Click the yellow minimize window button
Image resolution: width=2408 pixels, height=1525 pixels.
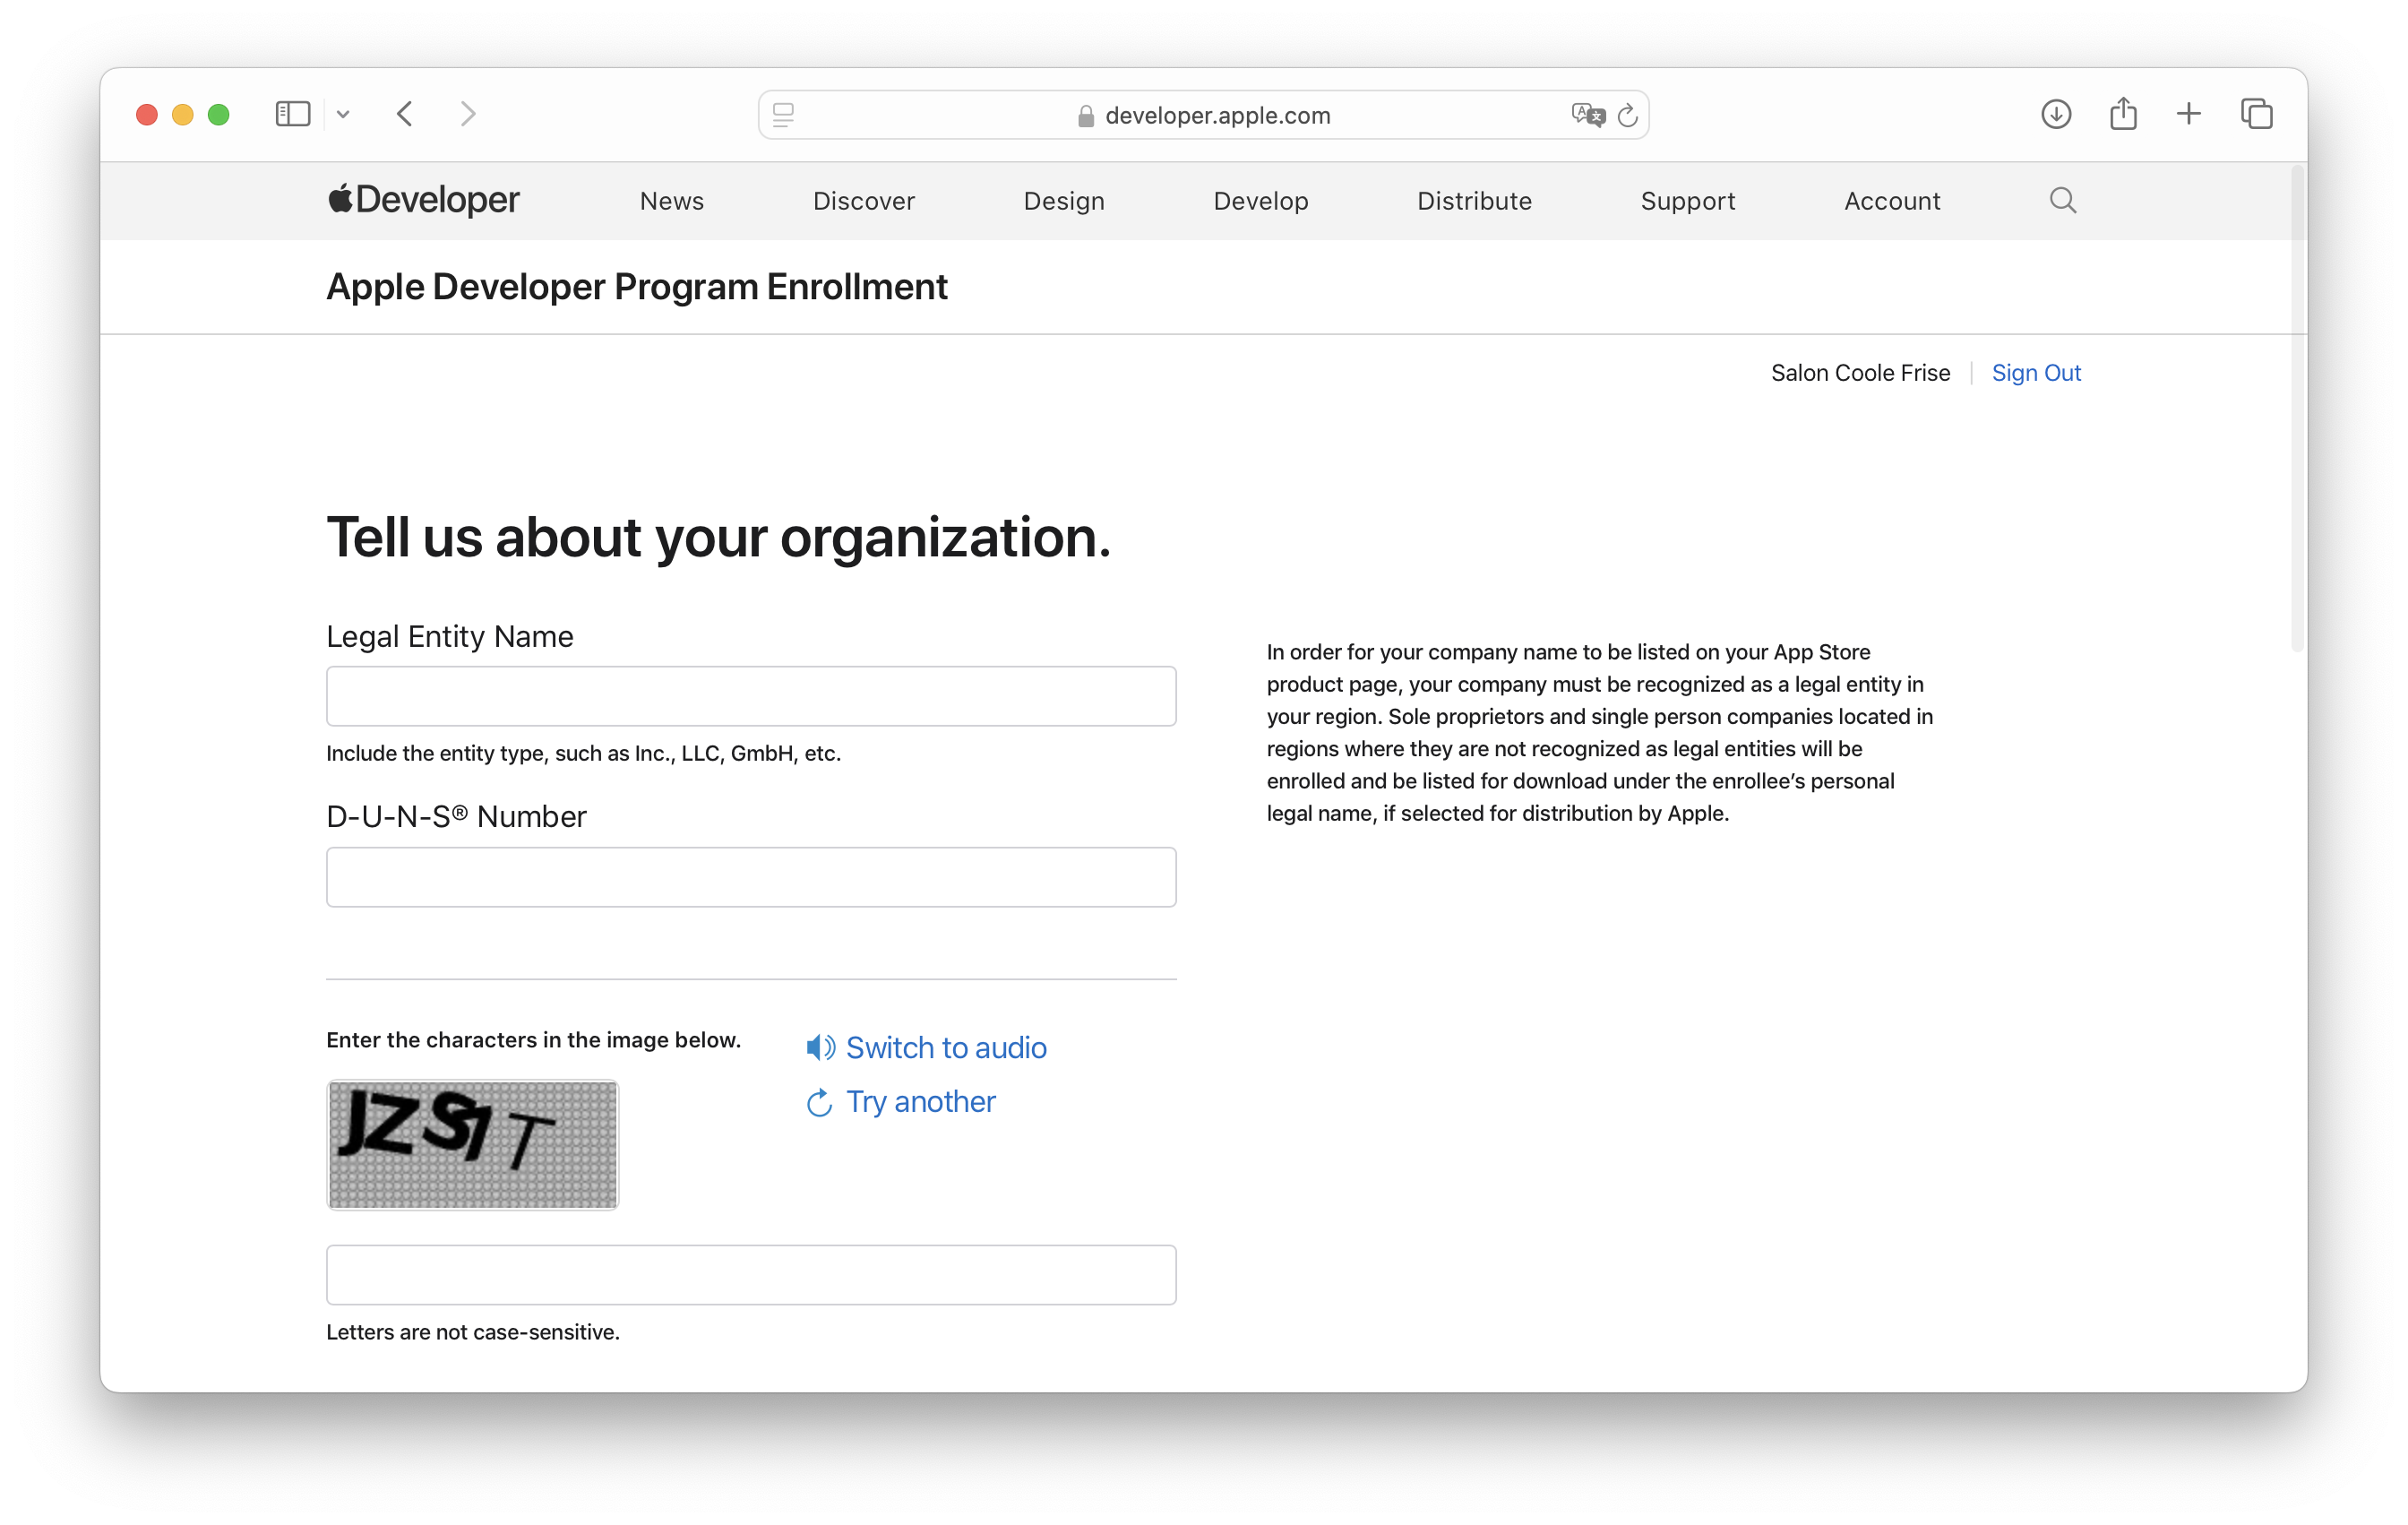point(183,114)
